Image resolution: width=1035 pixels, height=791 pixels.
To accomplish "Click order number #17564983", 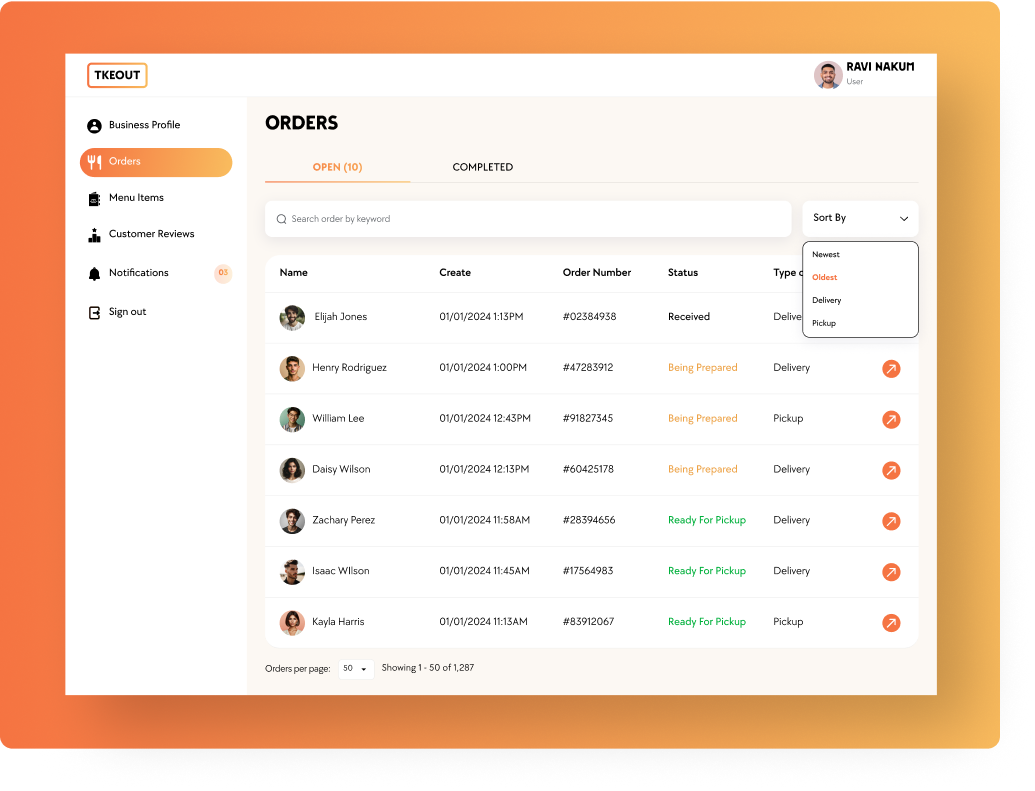I will click(587, 571).
